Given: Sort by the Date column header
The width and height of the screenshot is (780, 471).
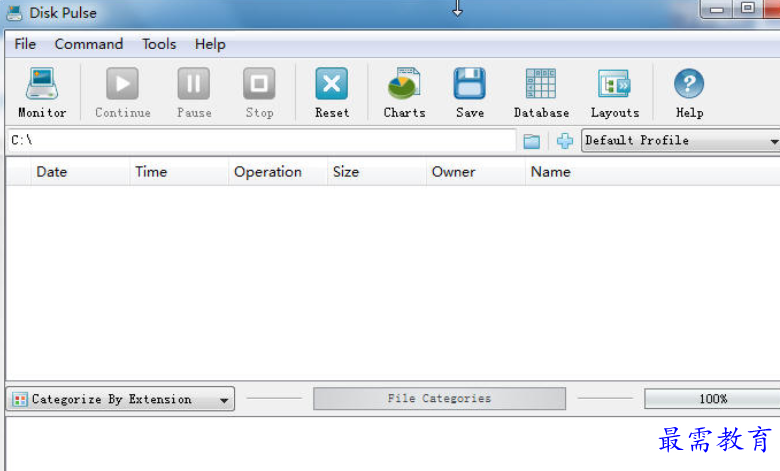Looking at the screenshot, I should (x=80, y=172).
